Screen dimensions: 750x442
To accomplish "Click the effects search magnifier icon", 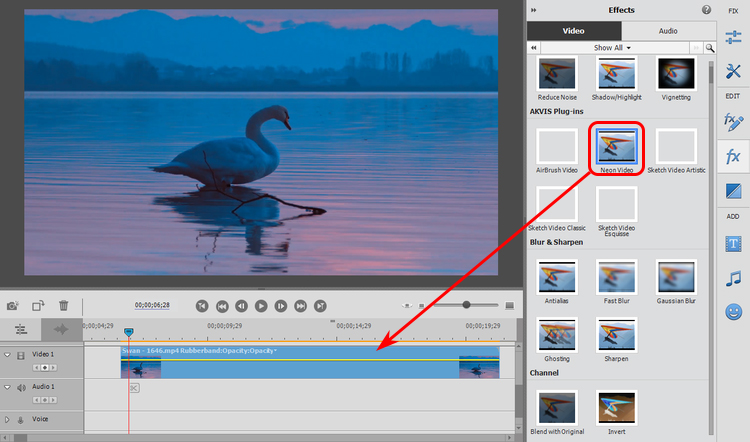I will point(710,48).
